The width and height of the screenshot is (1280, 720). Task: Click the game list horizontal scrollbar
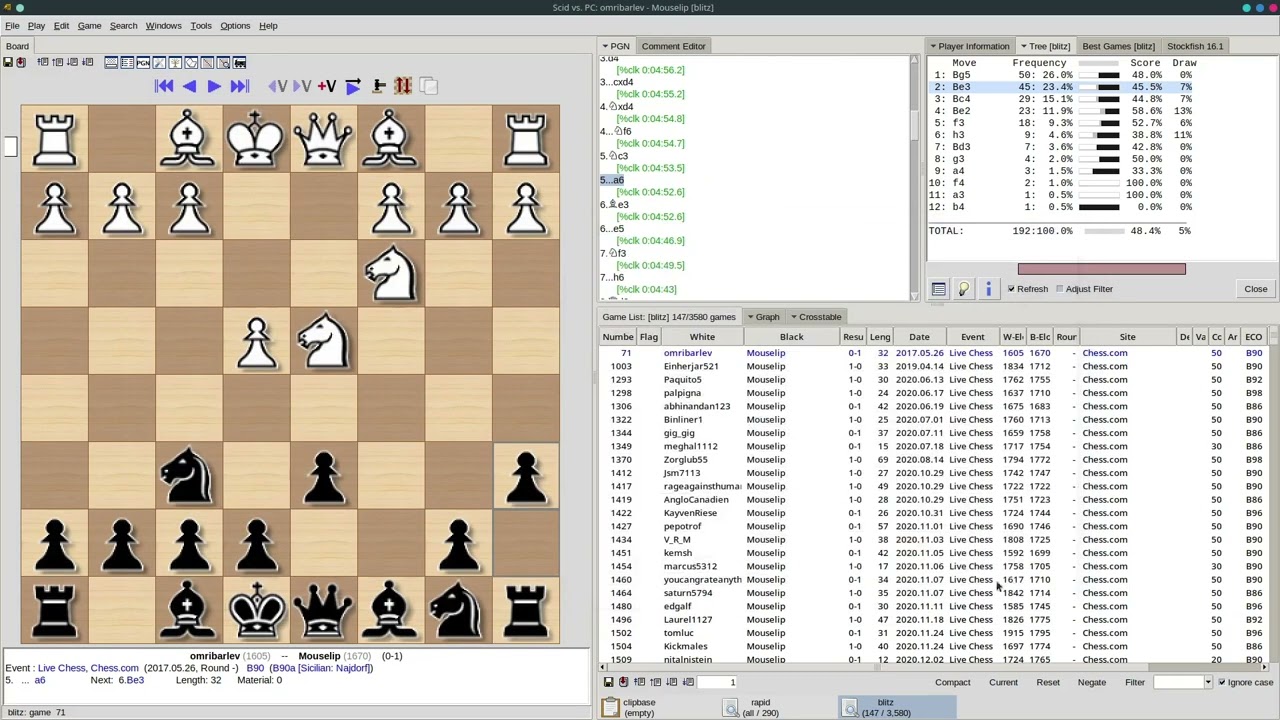click(935, 667)
